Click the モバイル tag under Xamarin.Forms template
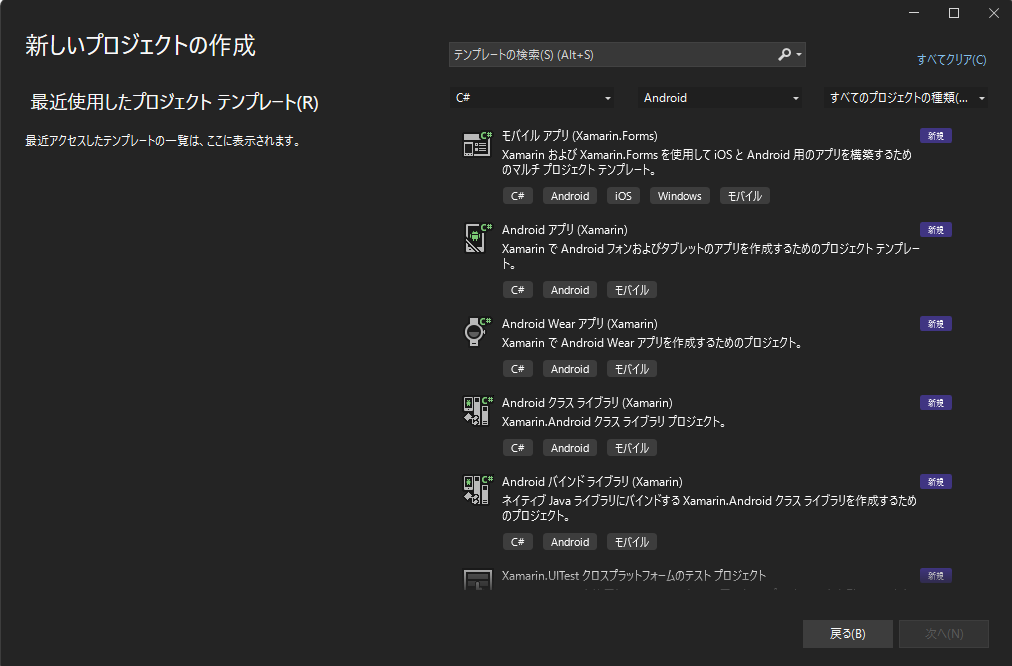1012x666 pixels. [745, 196]
